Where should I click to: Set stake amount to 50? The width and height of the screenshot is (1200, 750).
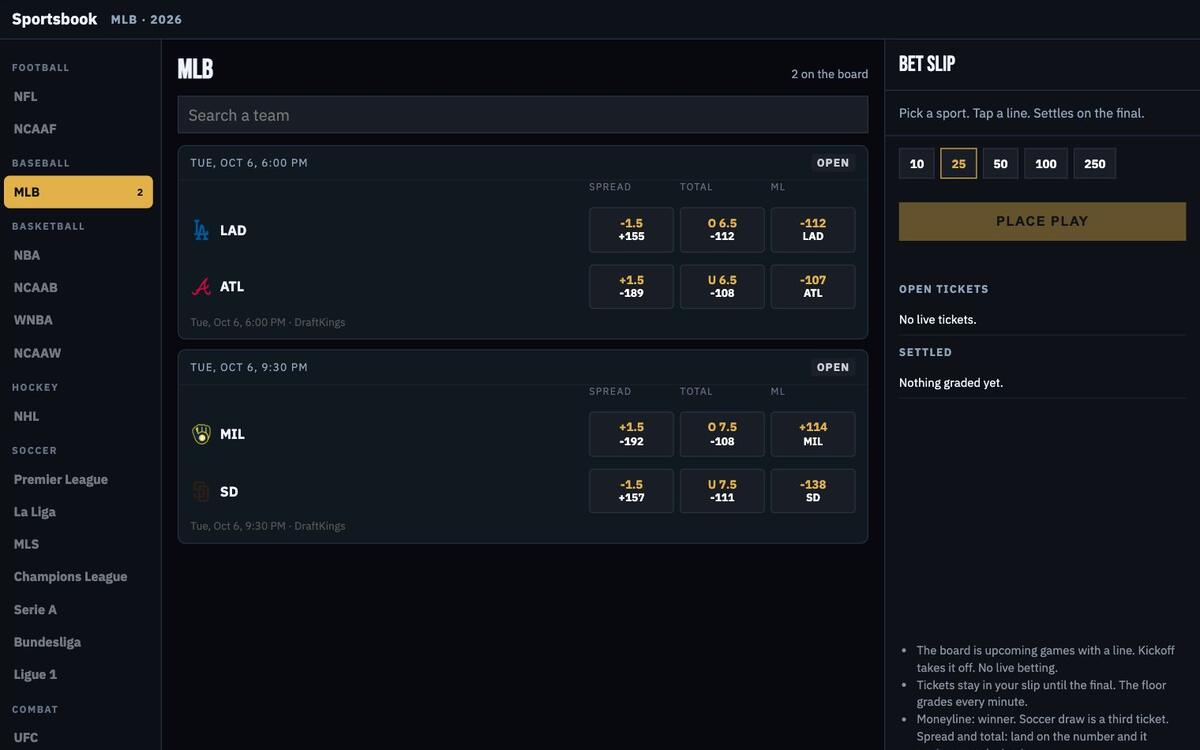[1000, 164]
